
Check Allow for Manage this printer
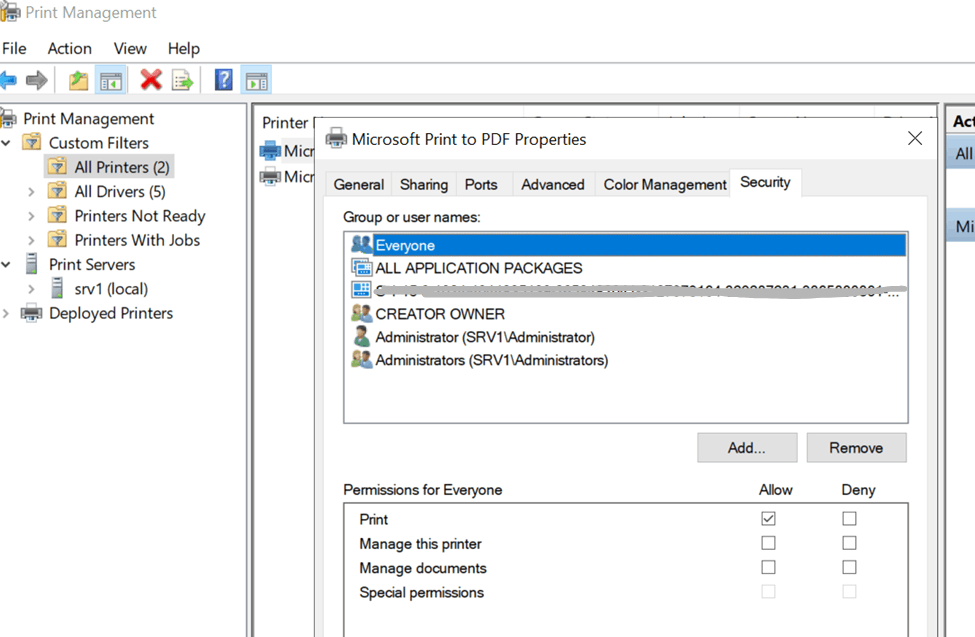pos(768,543)
